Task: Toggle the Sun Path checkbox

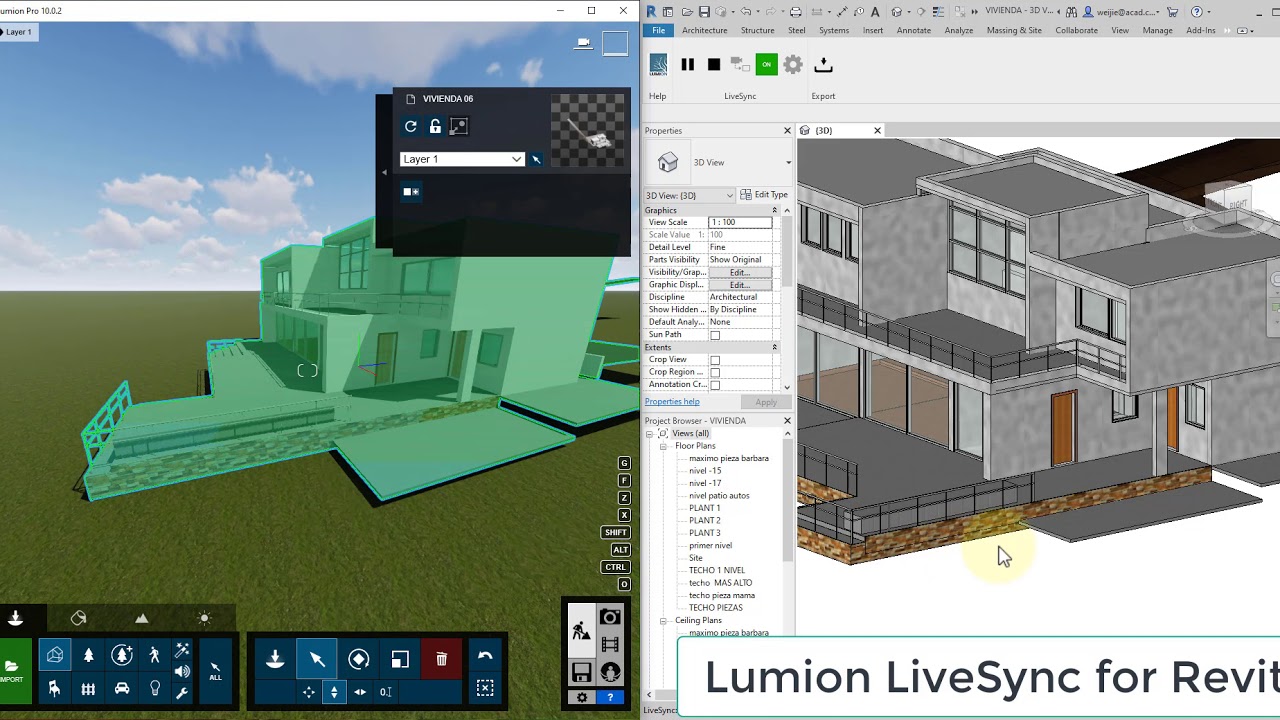Action: click(x=715, y=335)
